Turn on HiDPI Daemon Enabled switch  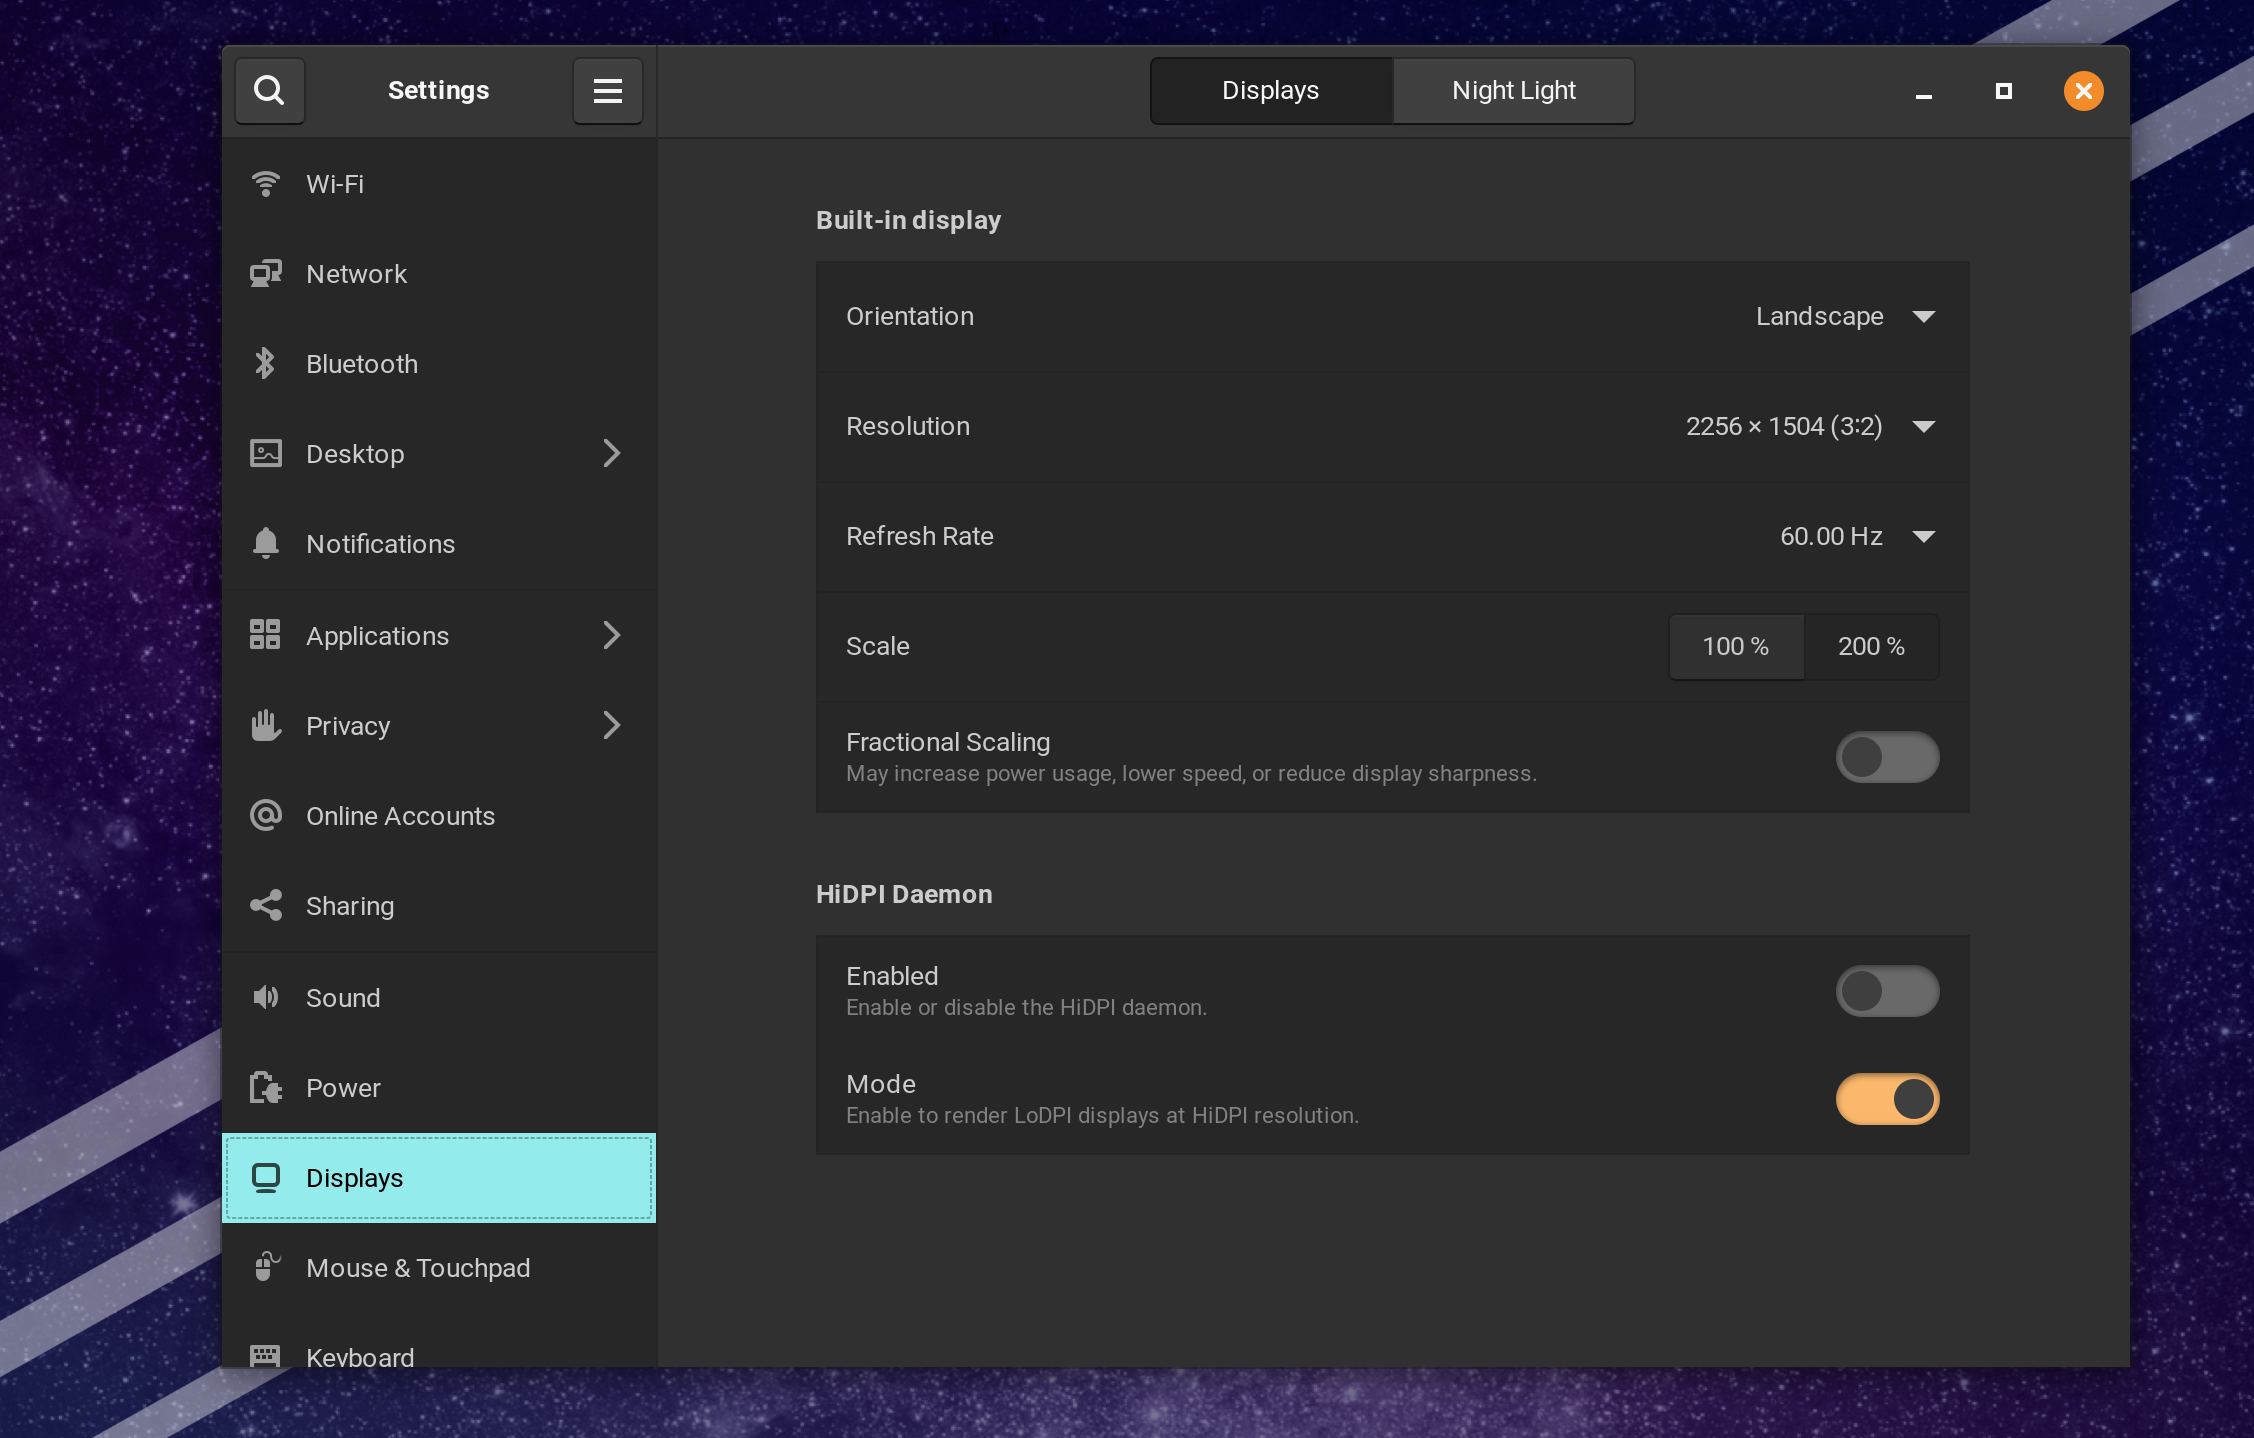(1886, 991)
